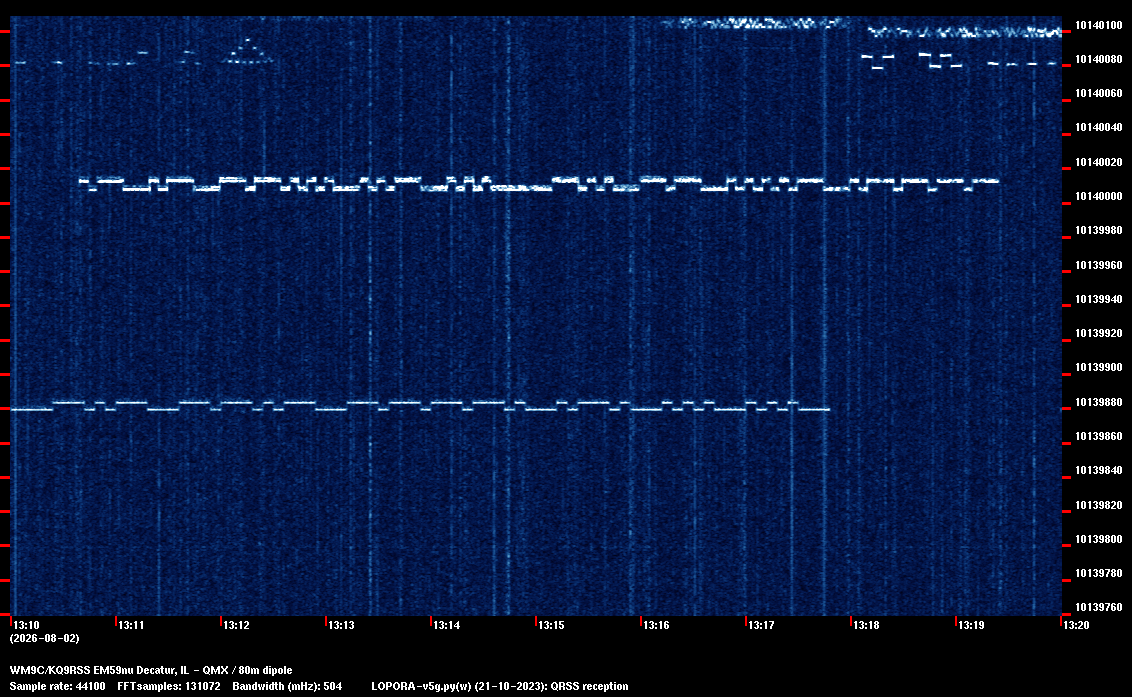
Task: Click the 13:16 time axis label
Action: click(x=656, y=625)
